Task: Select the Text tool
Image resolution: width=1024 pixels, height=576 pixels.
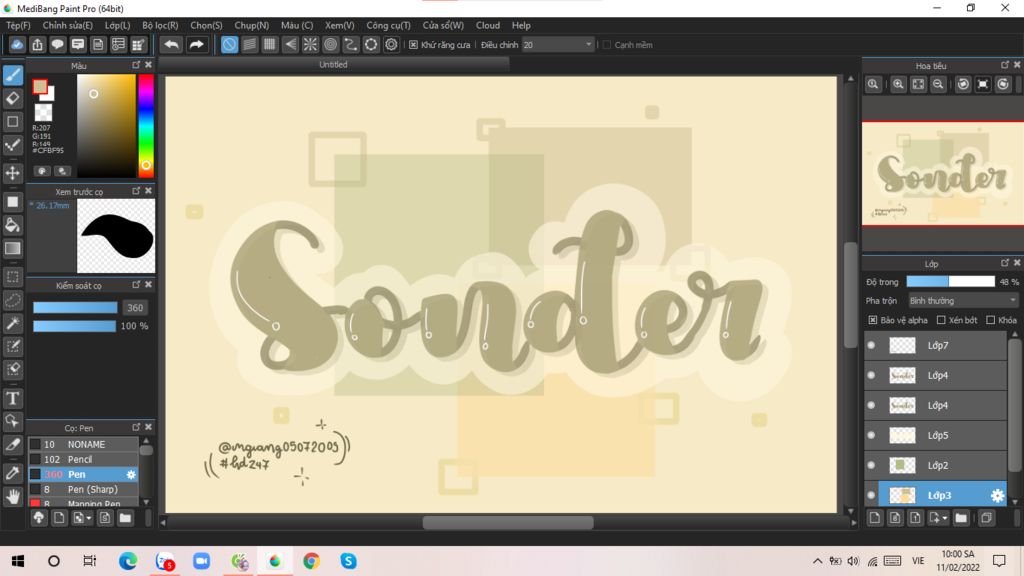Action: point(13,398)
